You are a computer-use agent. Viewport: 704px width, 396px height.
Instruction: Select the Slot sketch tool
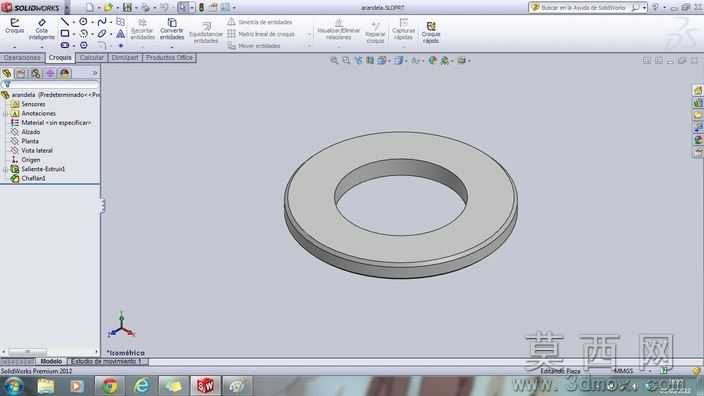click(65, 45)
